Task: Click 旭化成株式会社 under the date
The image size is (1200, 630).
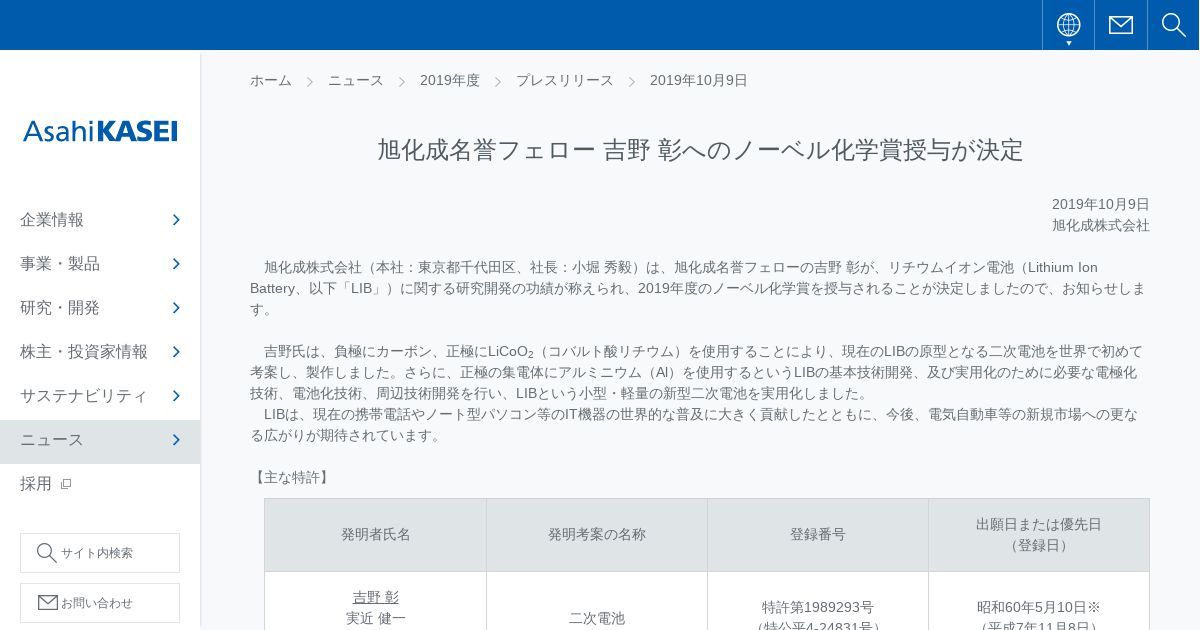Action: tap(1101, 225)
